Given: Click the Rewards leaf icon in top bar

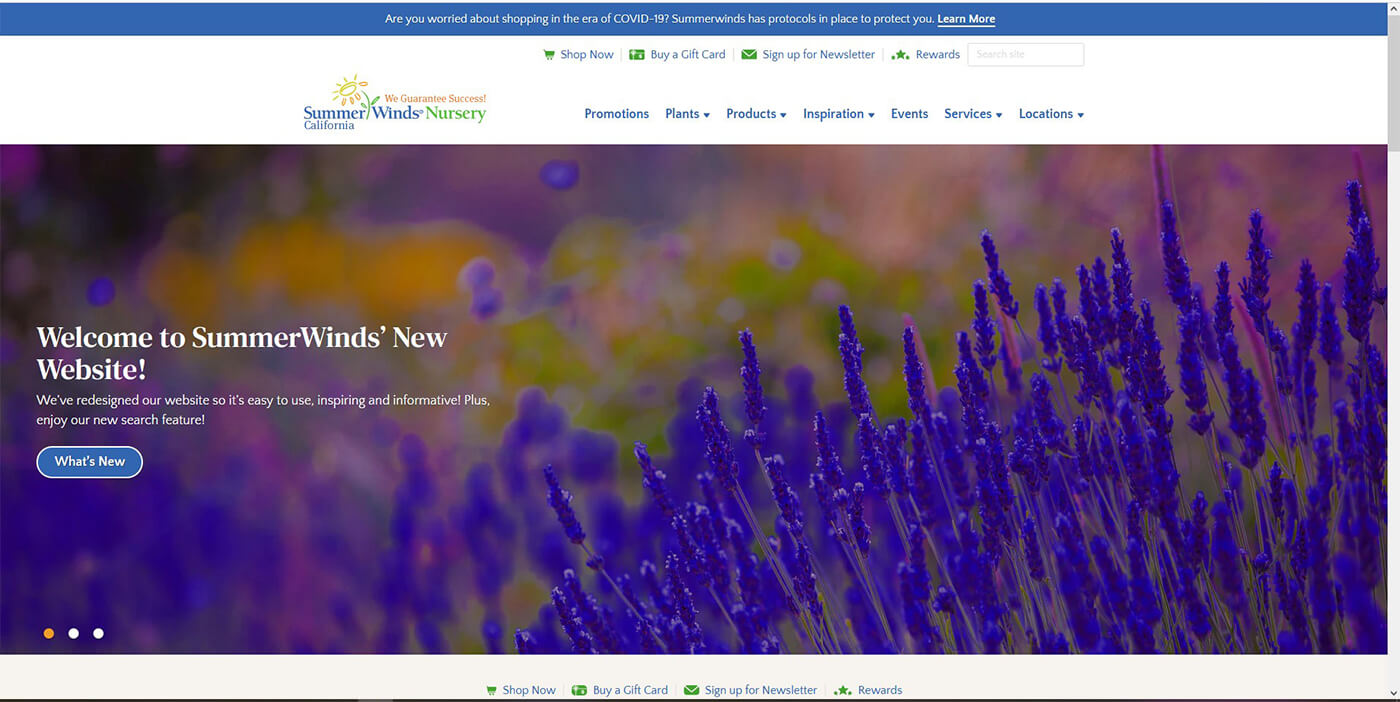Looking at the screenshot, I should coord(900,55).
